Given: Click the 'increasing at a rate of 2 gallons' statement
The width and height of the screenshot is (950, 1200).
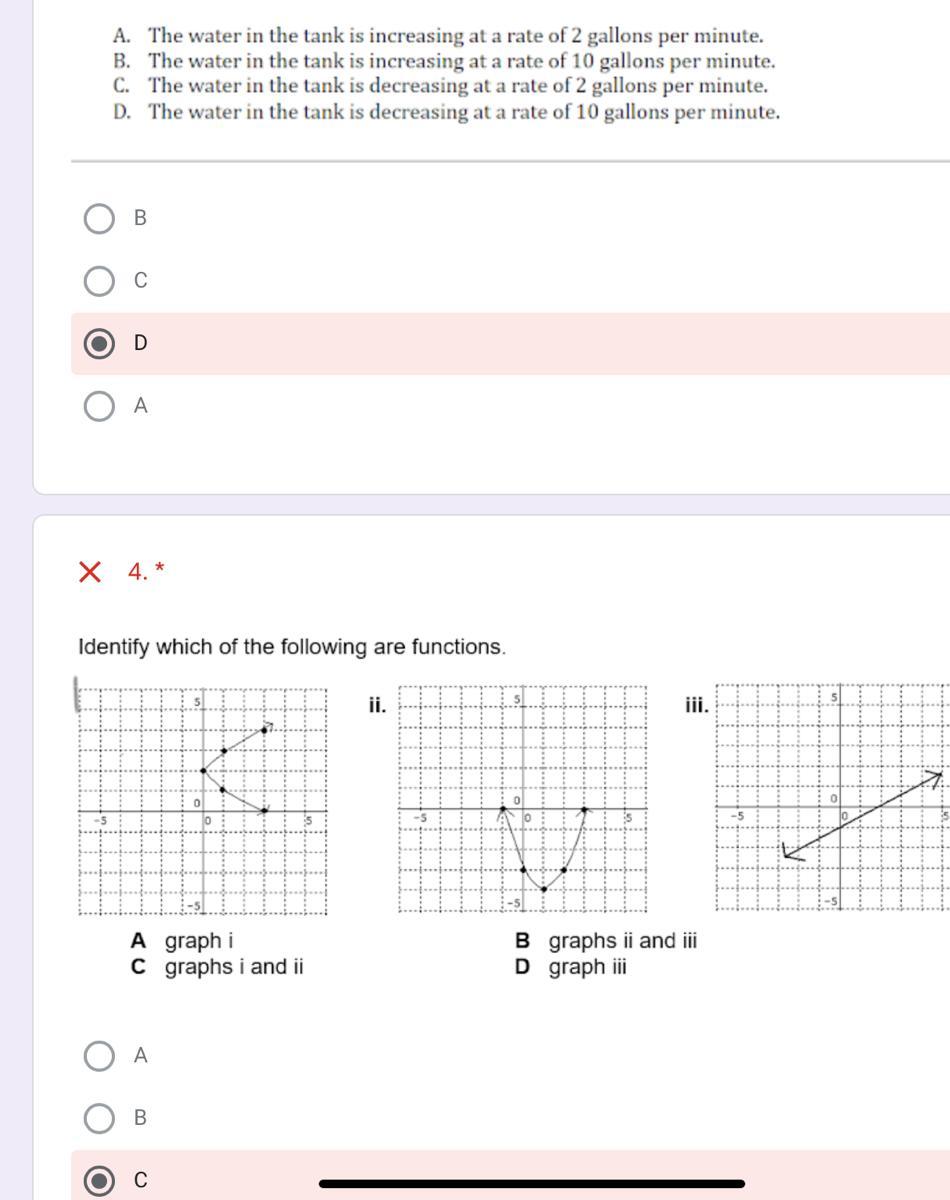Looking at the screenshot, I should point(455,36).
